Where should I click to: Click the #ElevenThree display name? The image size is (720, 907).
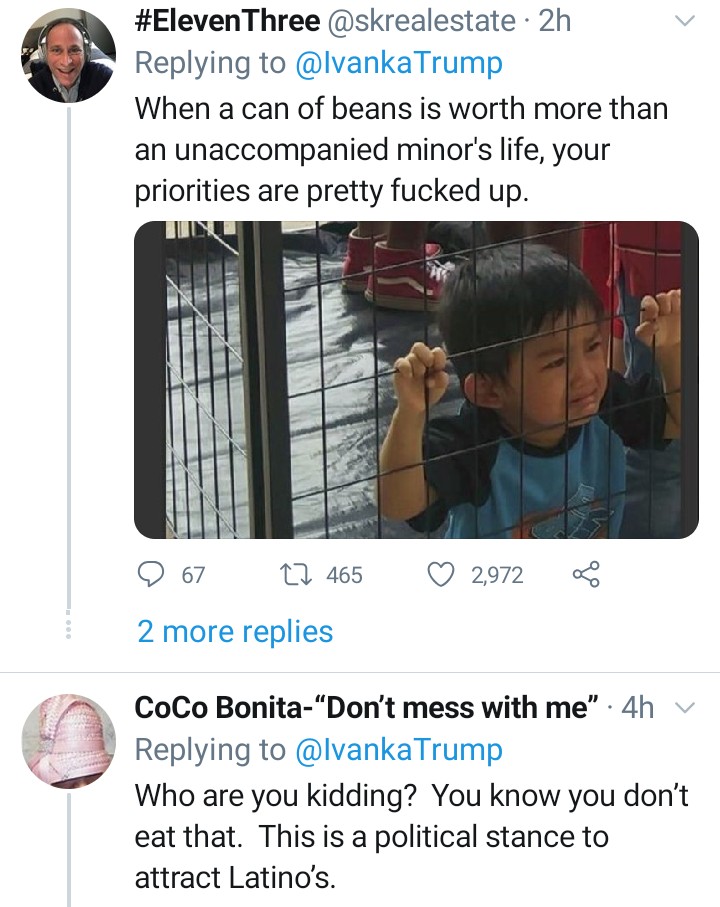point(226,21)
